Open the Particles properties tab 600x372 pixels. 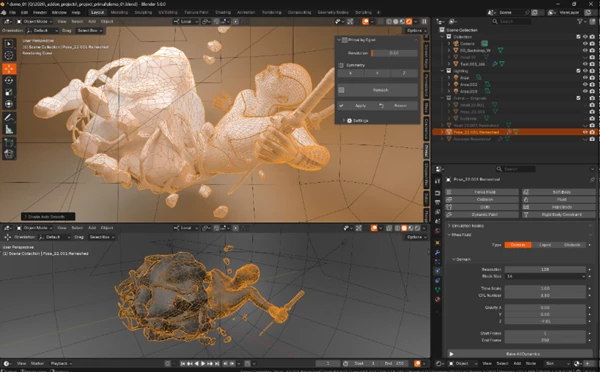437,262
